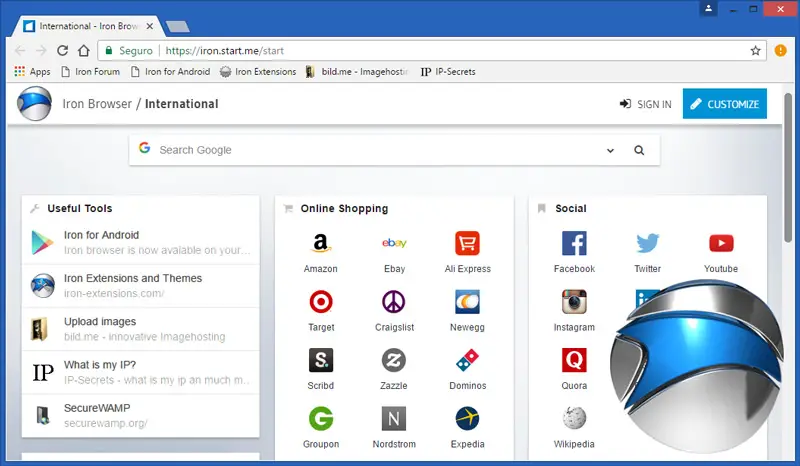The height and width of the screenshot is (466, 800).
Task: Open the Craigslist peace-sign icon
Action: (x=394, y=302)
